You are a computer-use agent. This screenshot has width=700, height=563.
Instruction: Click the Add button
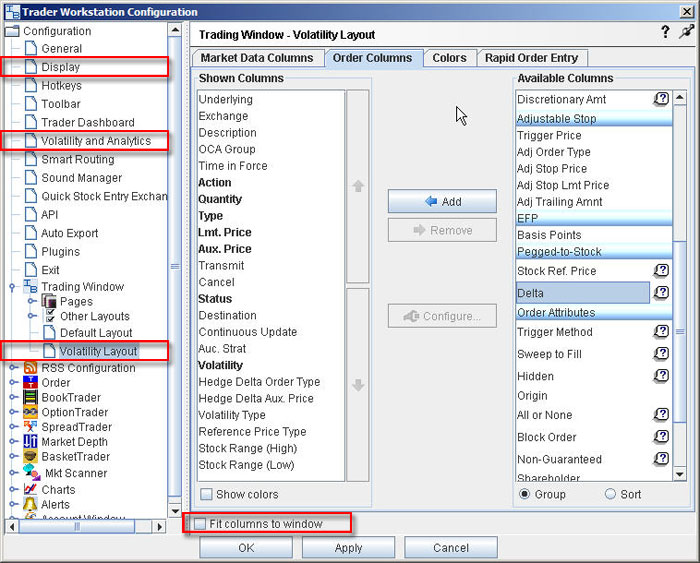[x=442, y=201]
